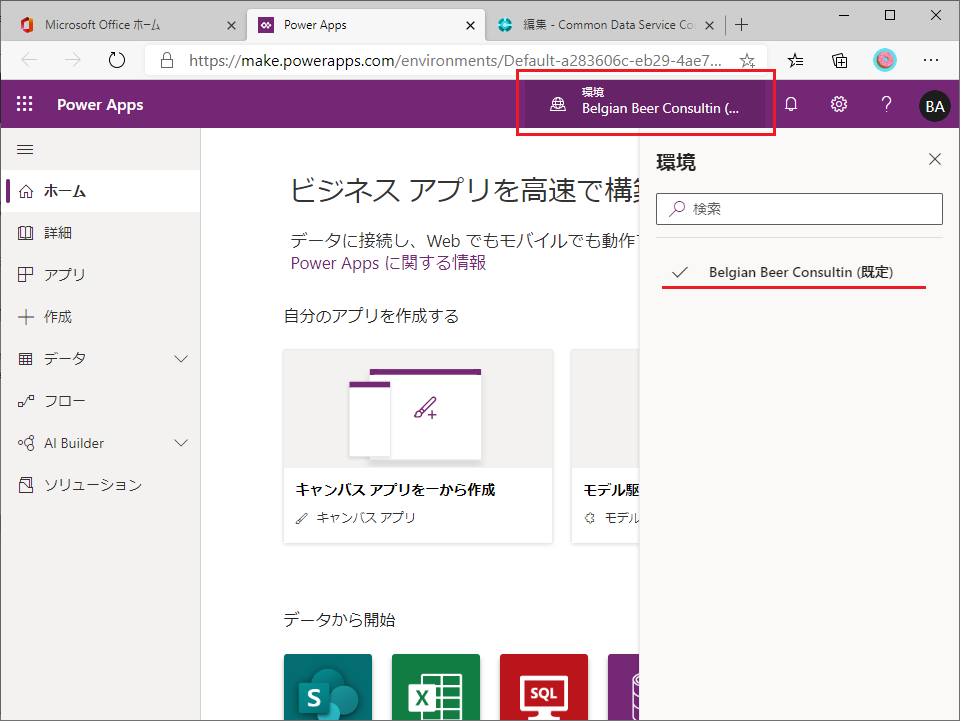Open the Excel data source tile
Image resolution: width=960 pixels, height=721 pixels.
[436, 687]
